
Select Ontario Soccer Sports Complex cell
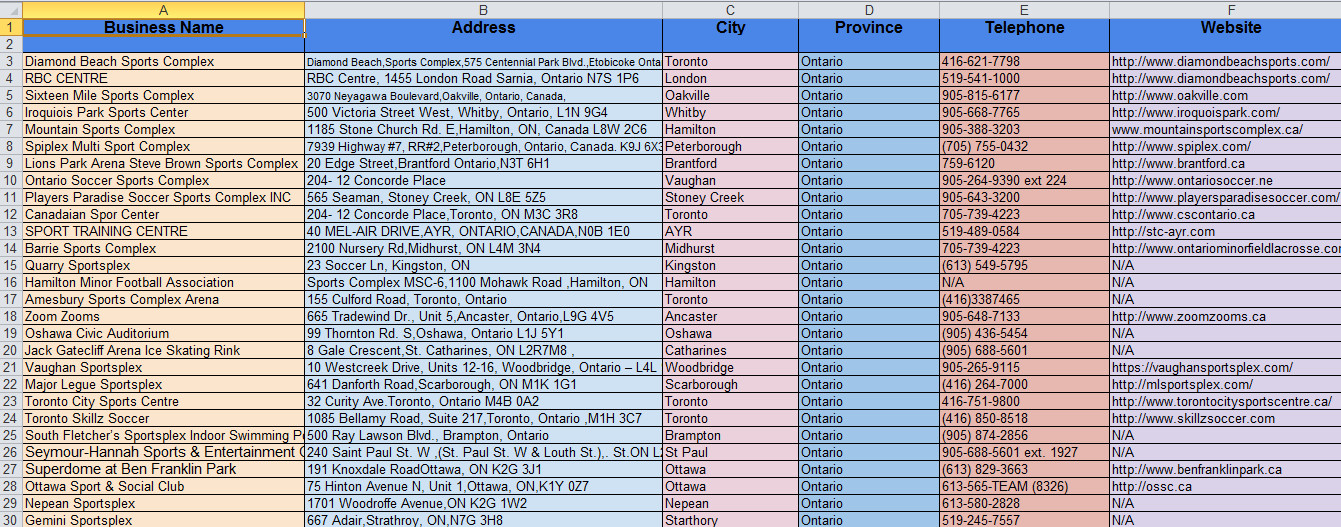164,181
